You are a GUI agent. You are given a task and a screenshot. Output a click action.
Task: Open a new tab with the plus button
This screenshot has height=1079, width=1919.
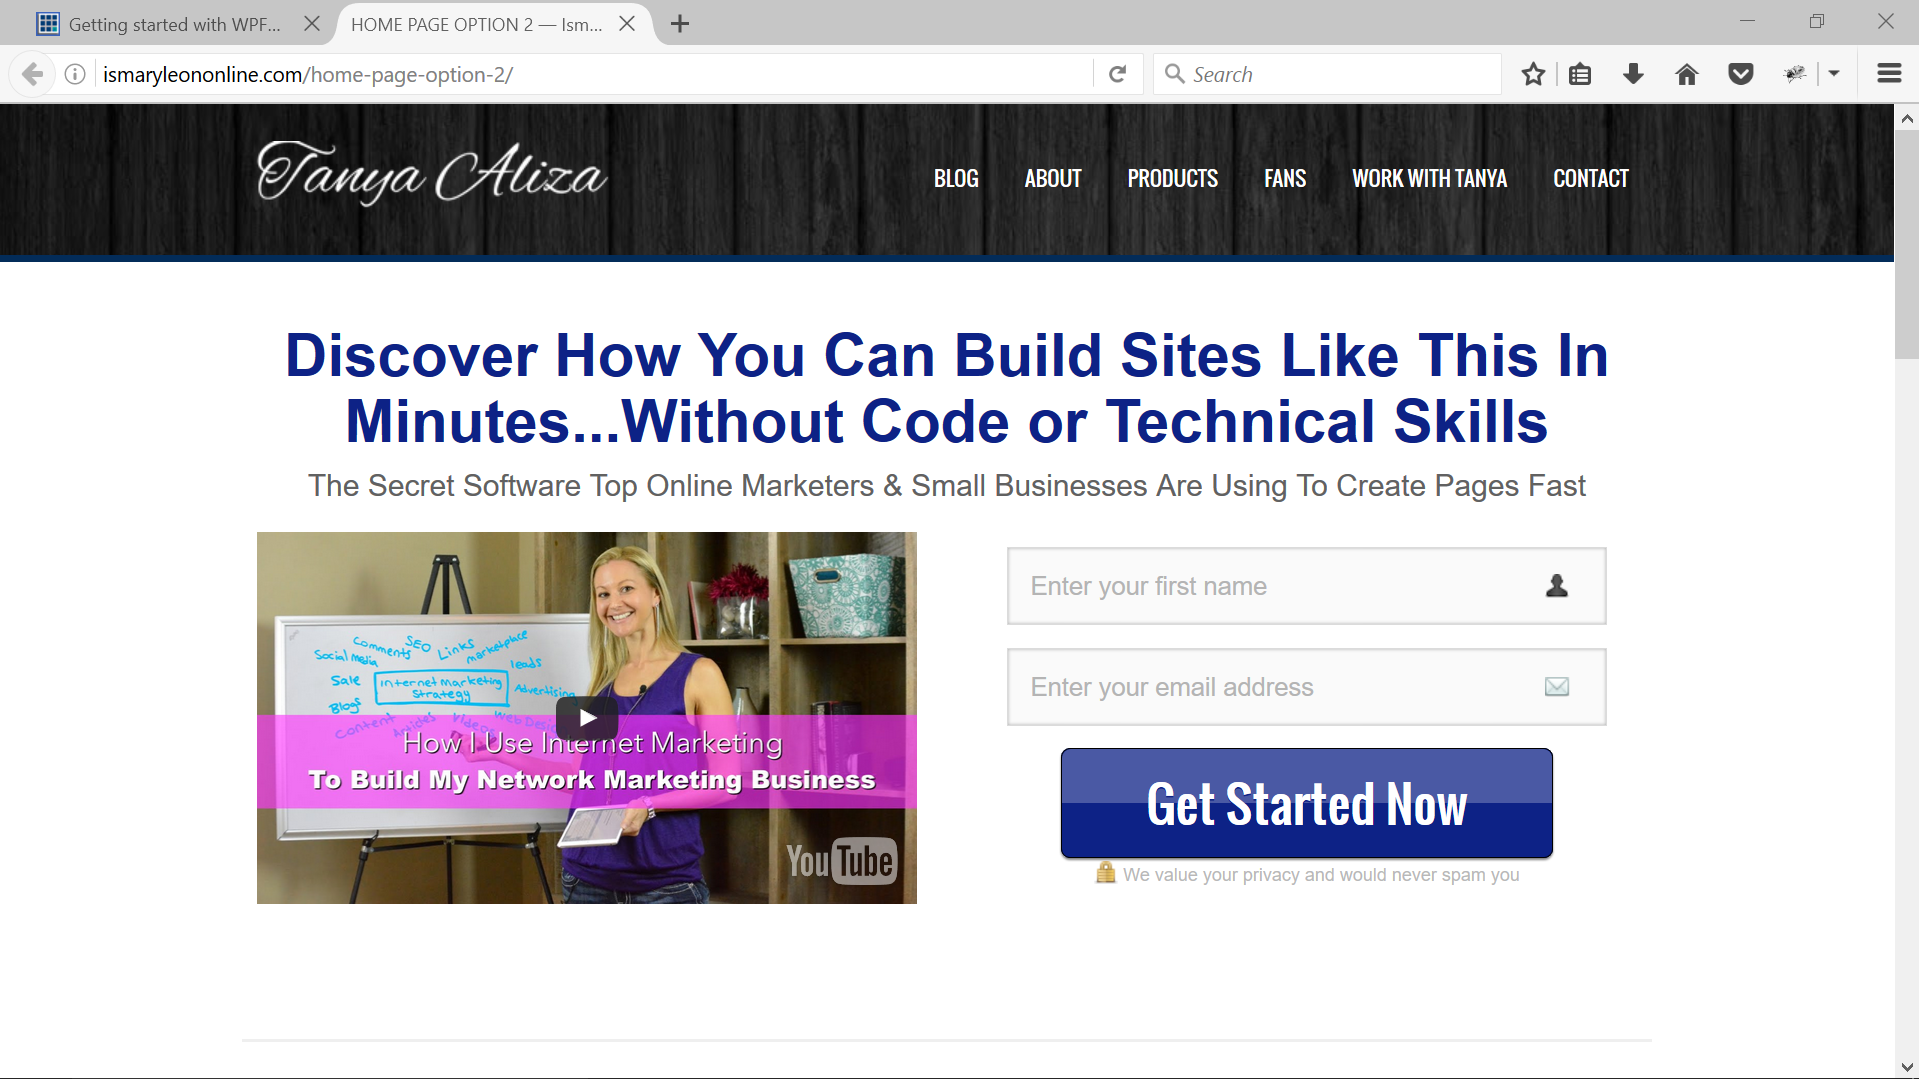(680, 24)
